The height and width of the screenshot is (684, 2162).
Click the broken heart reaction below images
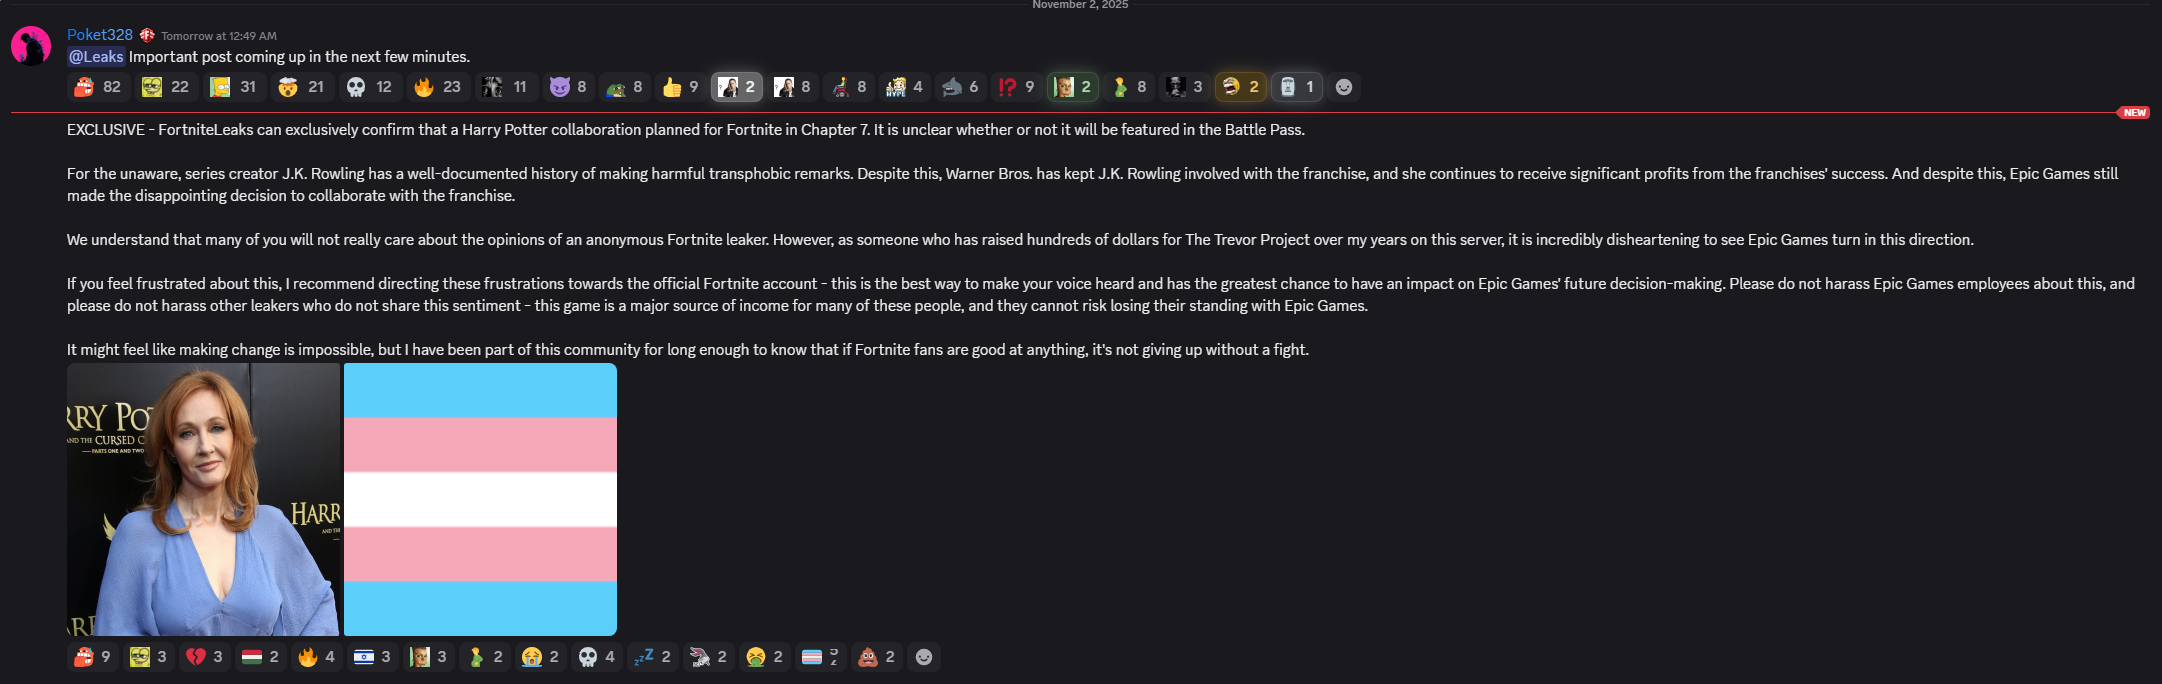204,657
